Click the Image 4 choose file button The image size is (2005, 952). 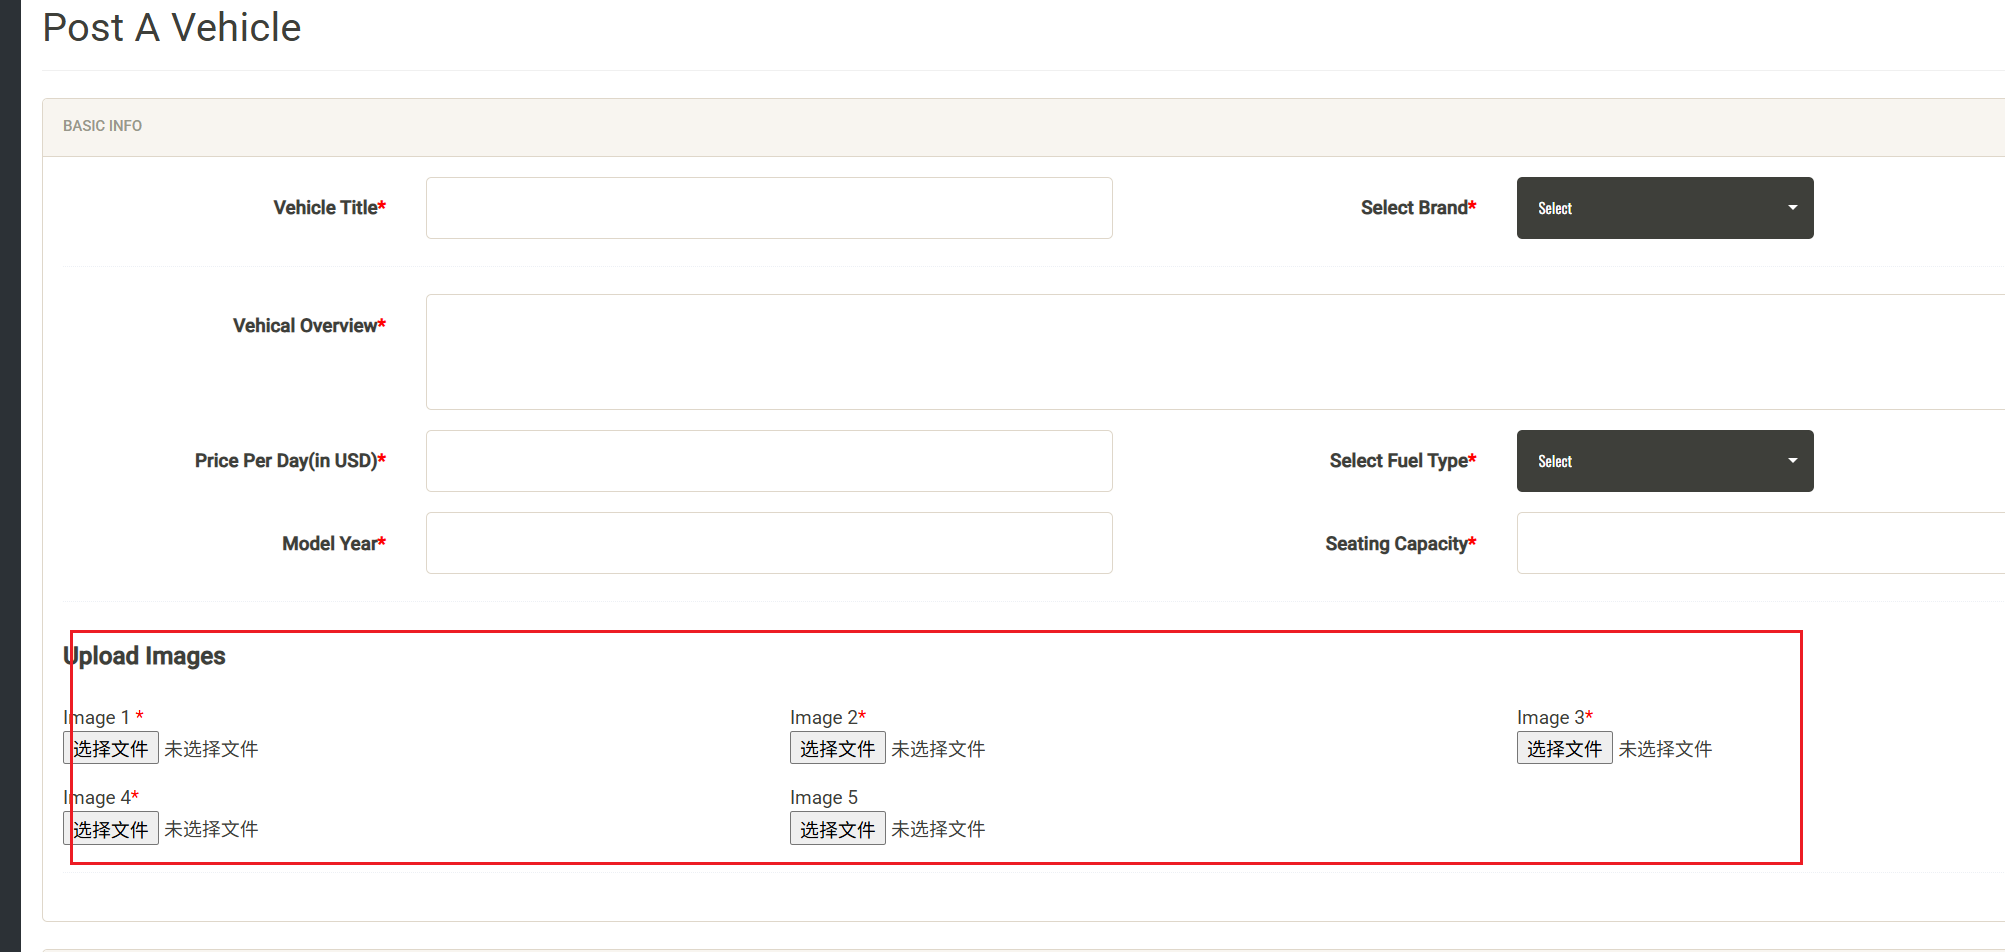pyautogui.click(x=111, y=829)
